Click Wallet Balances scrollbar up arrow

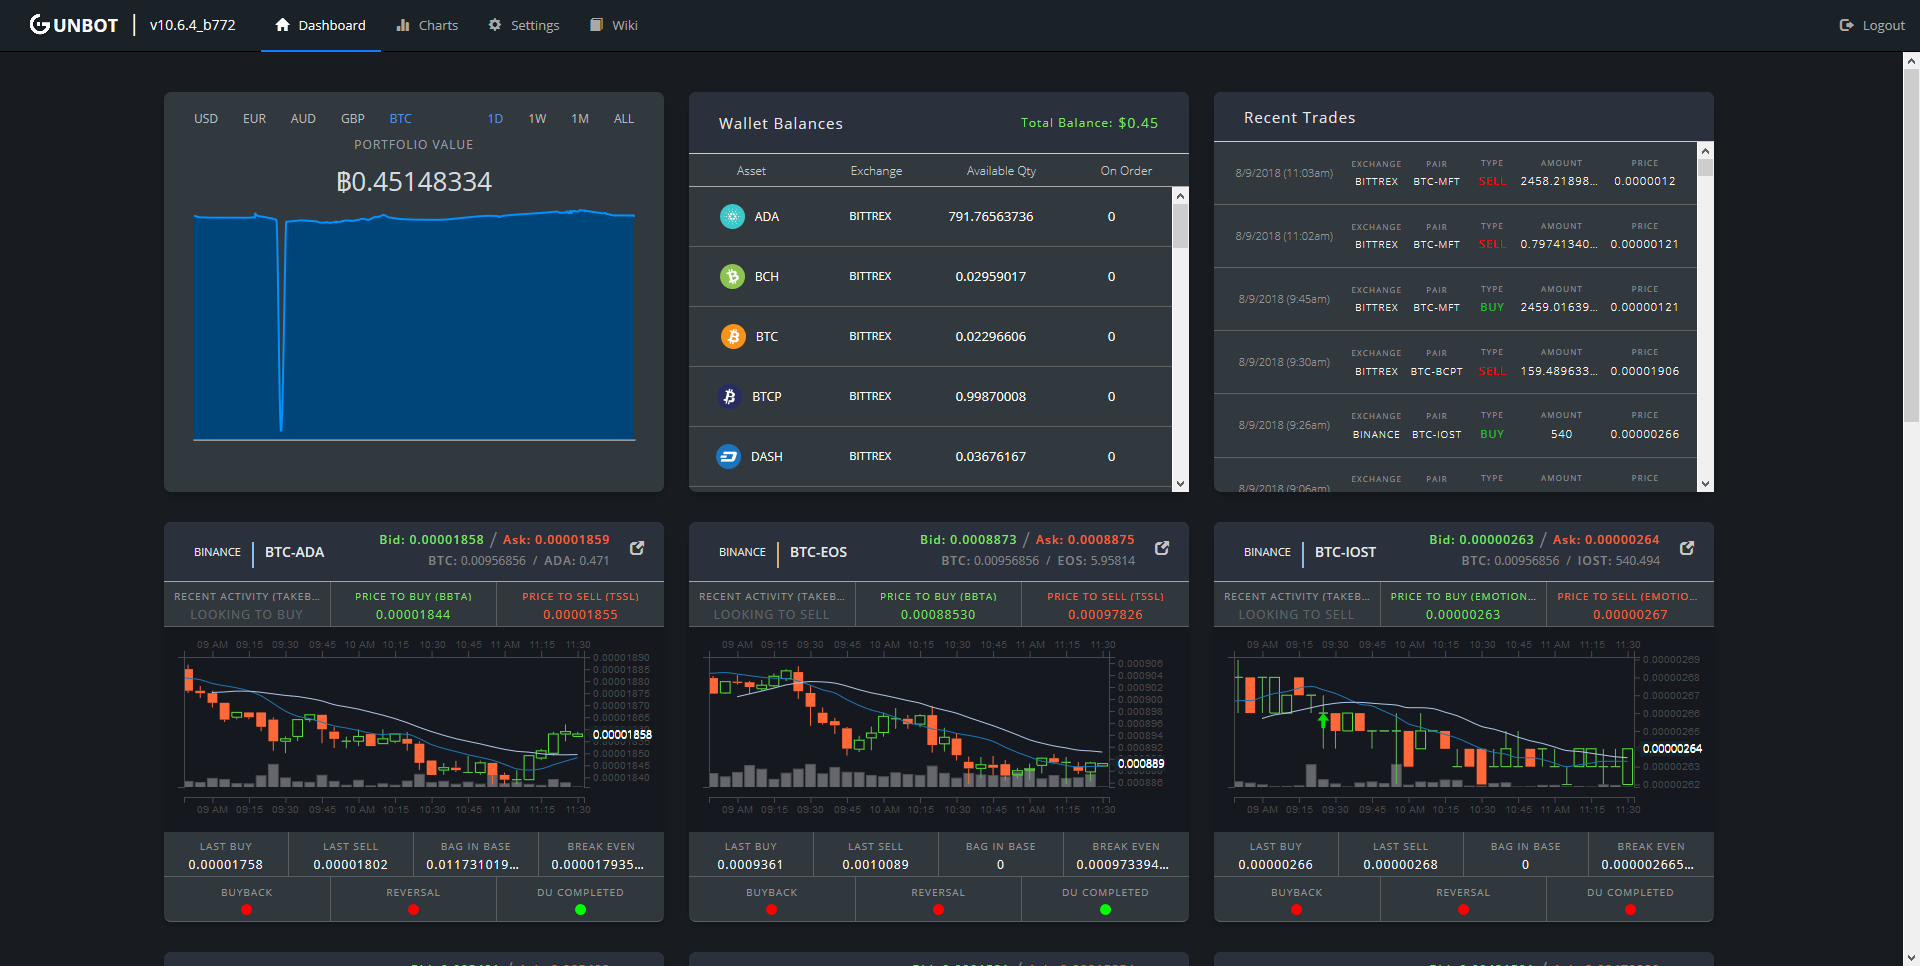point(1180,195)
